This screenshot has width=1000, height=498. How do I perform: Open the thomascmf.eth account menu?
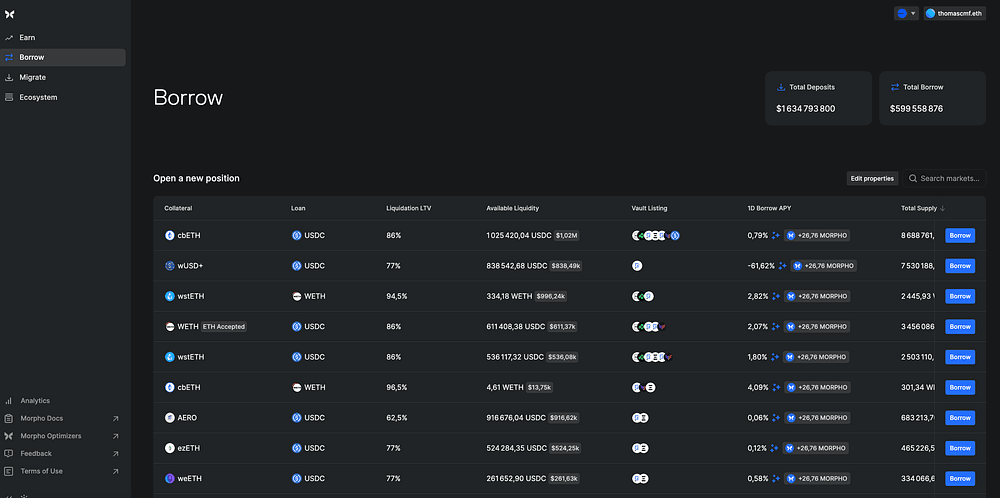point(954,13)
